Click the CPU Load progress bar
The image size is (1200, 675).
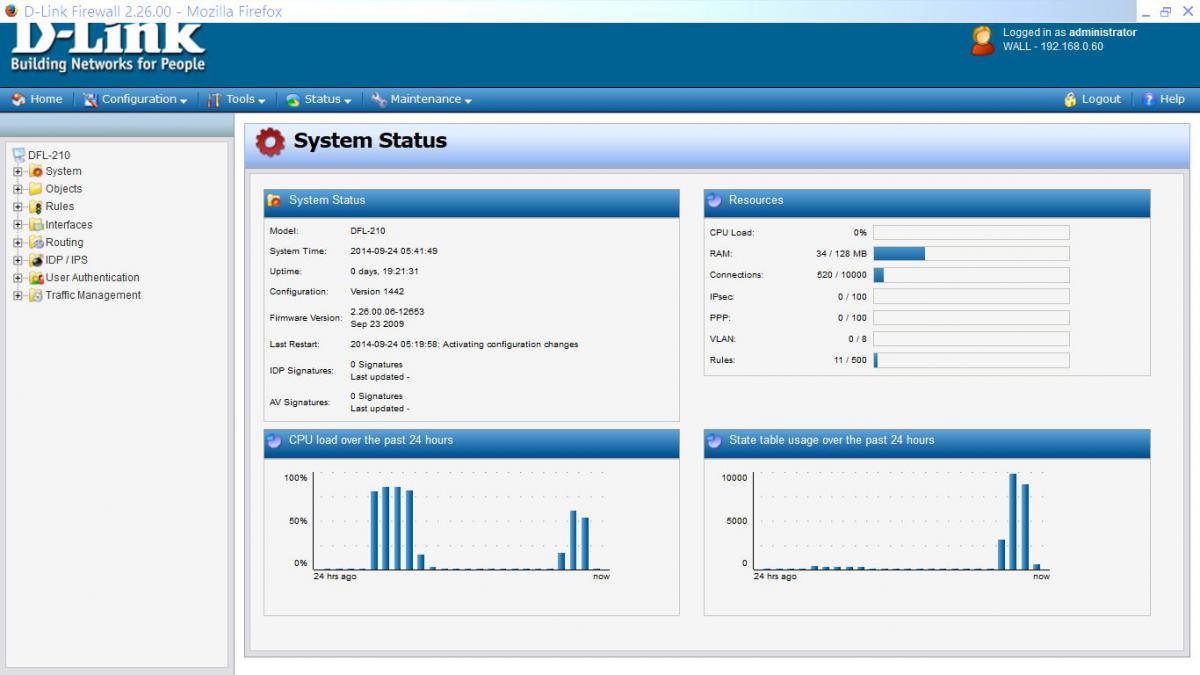coord(971,233)
